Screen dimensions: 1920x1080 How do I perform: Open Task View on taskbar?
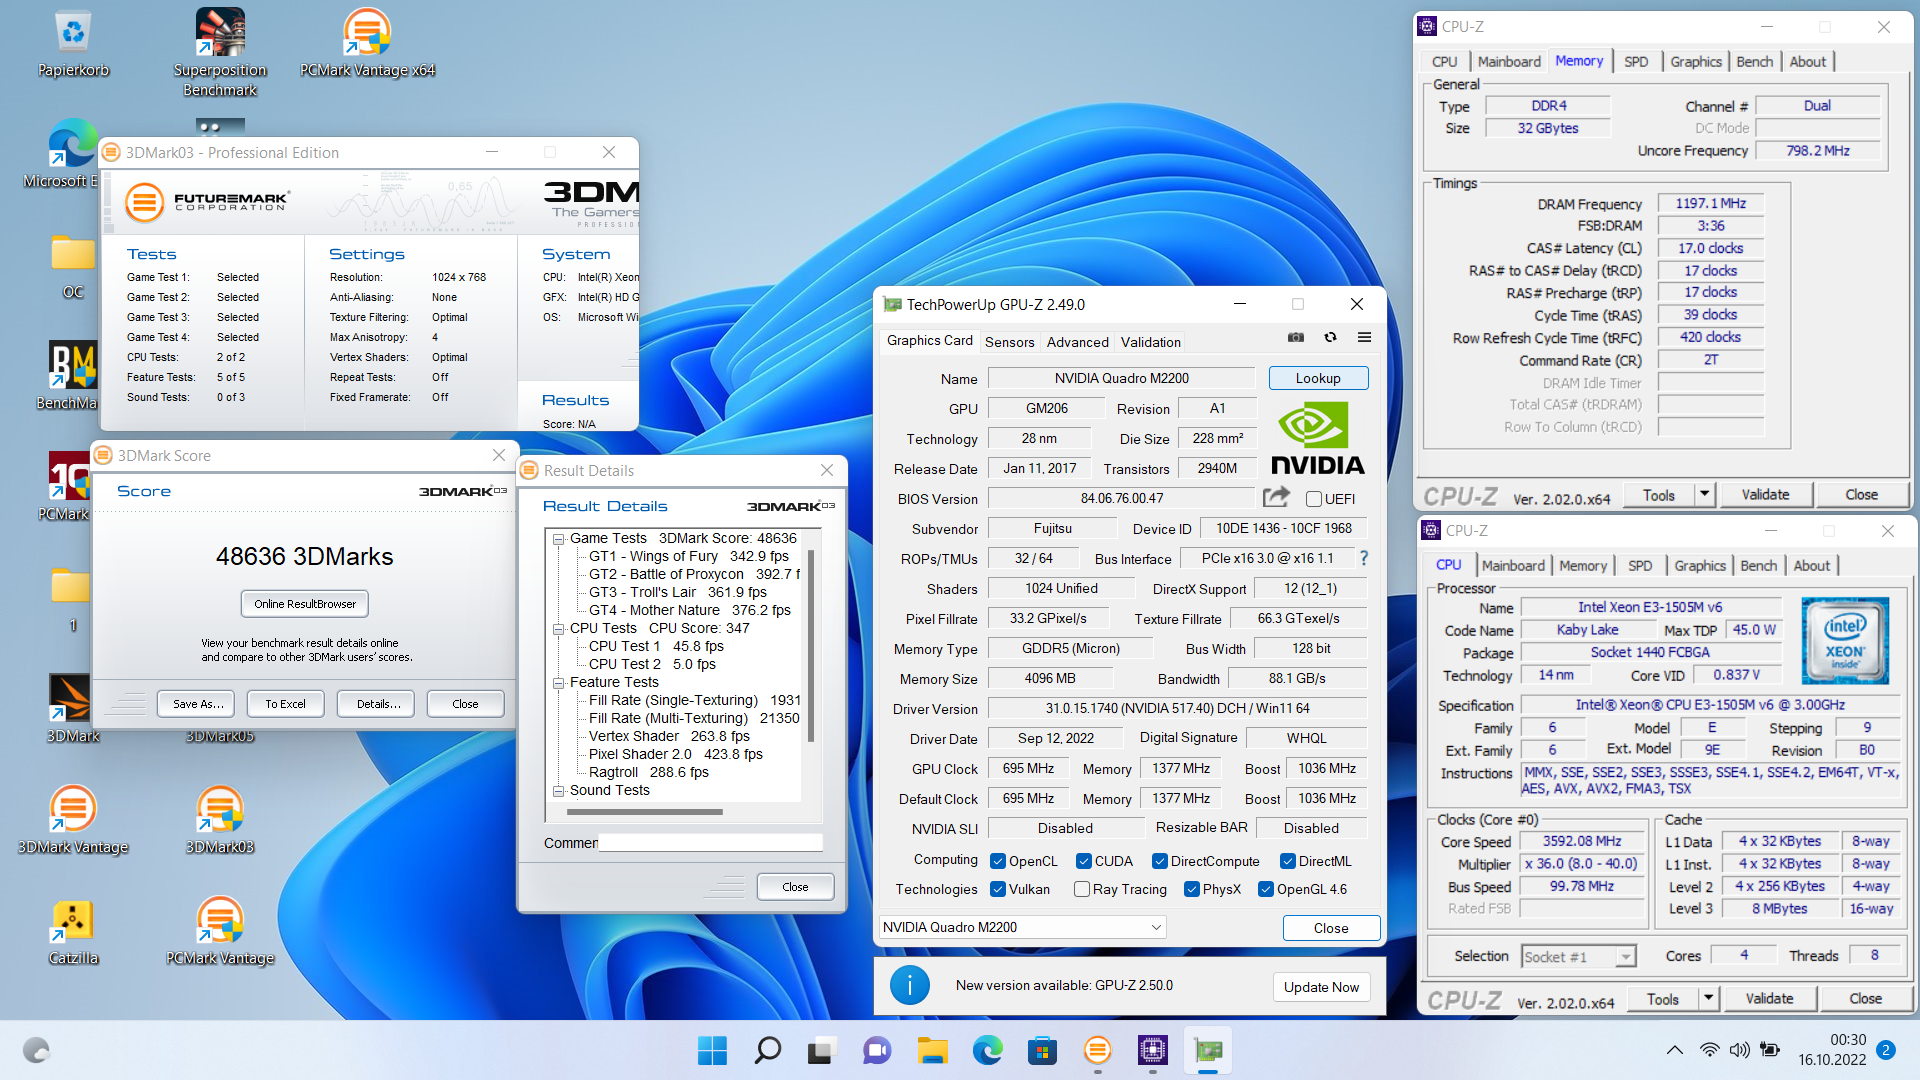coord(822,1050)
